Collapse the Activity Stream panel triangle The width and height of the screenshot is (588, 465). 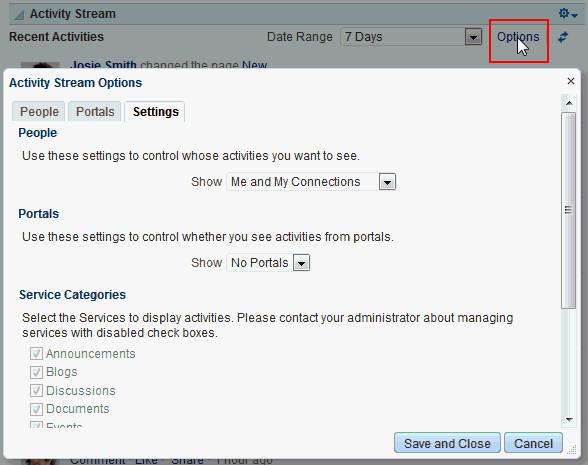coord(19,15)
